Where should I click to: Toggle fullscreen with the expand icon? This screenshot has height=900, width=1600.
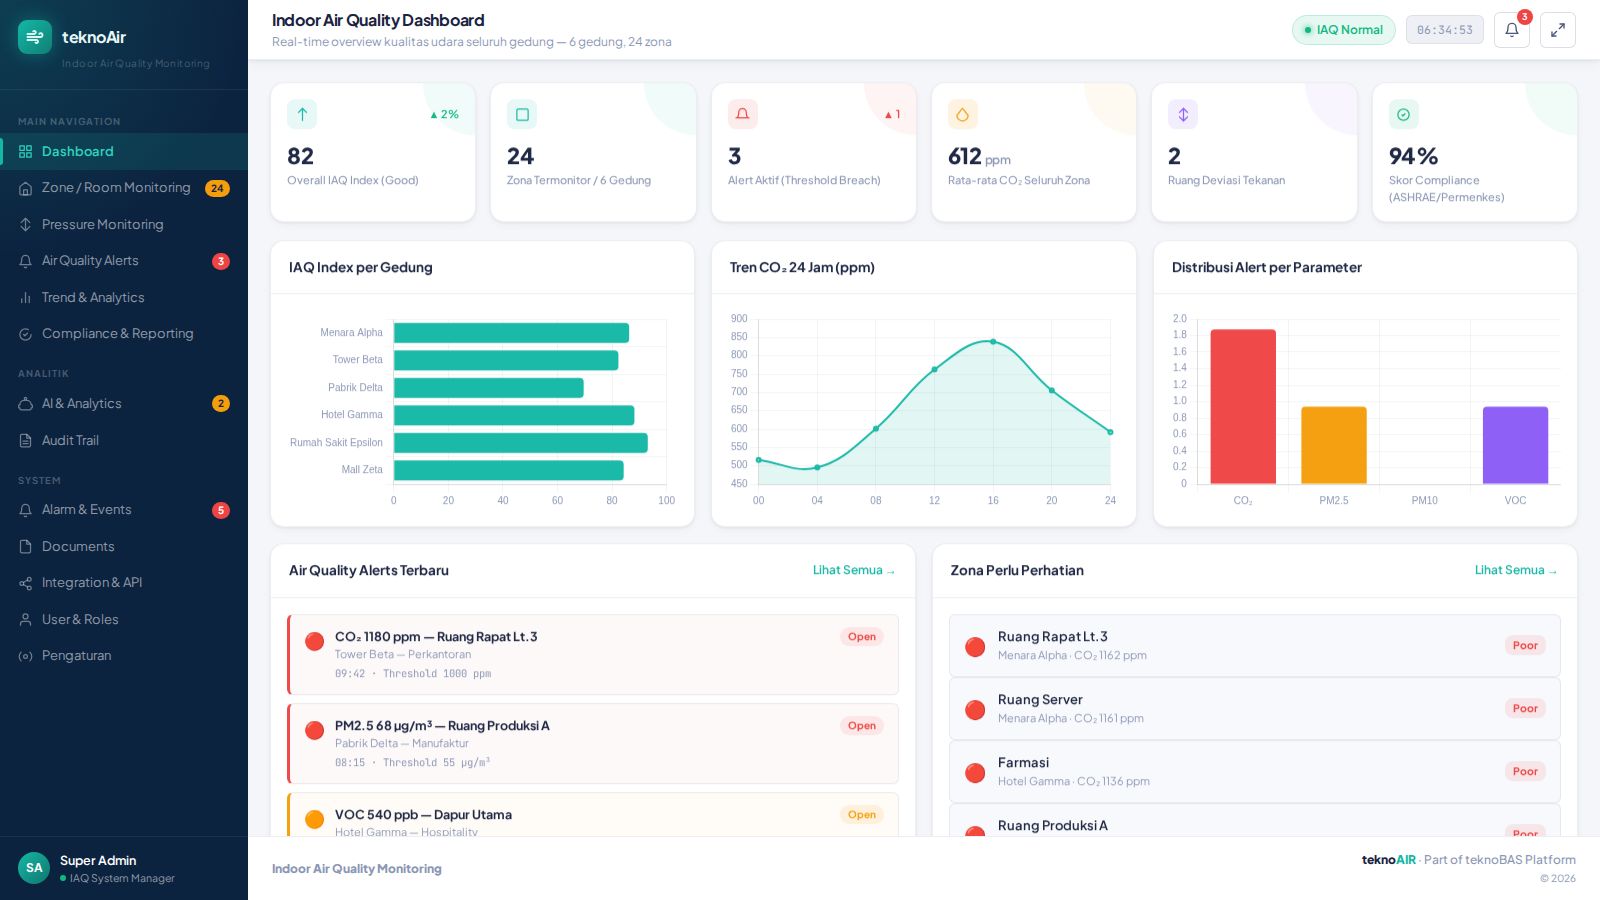point(1558,30)
